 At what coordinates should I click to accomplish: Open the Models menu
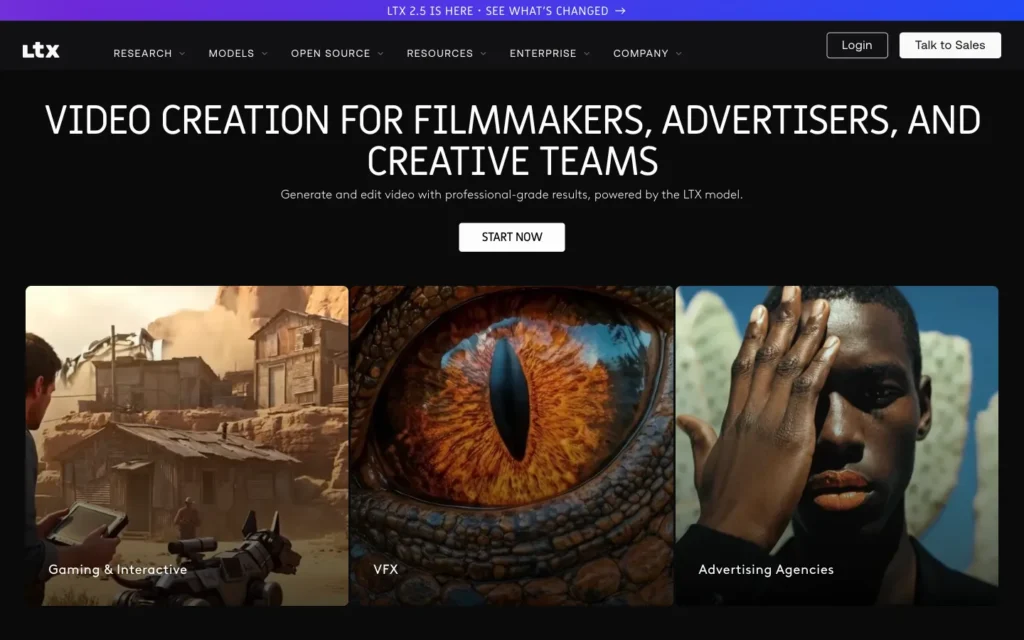[x=231, y=54]
